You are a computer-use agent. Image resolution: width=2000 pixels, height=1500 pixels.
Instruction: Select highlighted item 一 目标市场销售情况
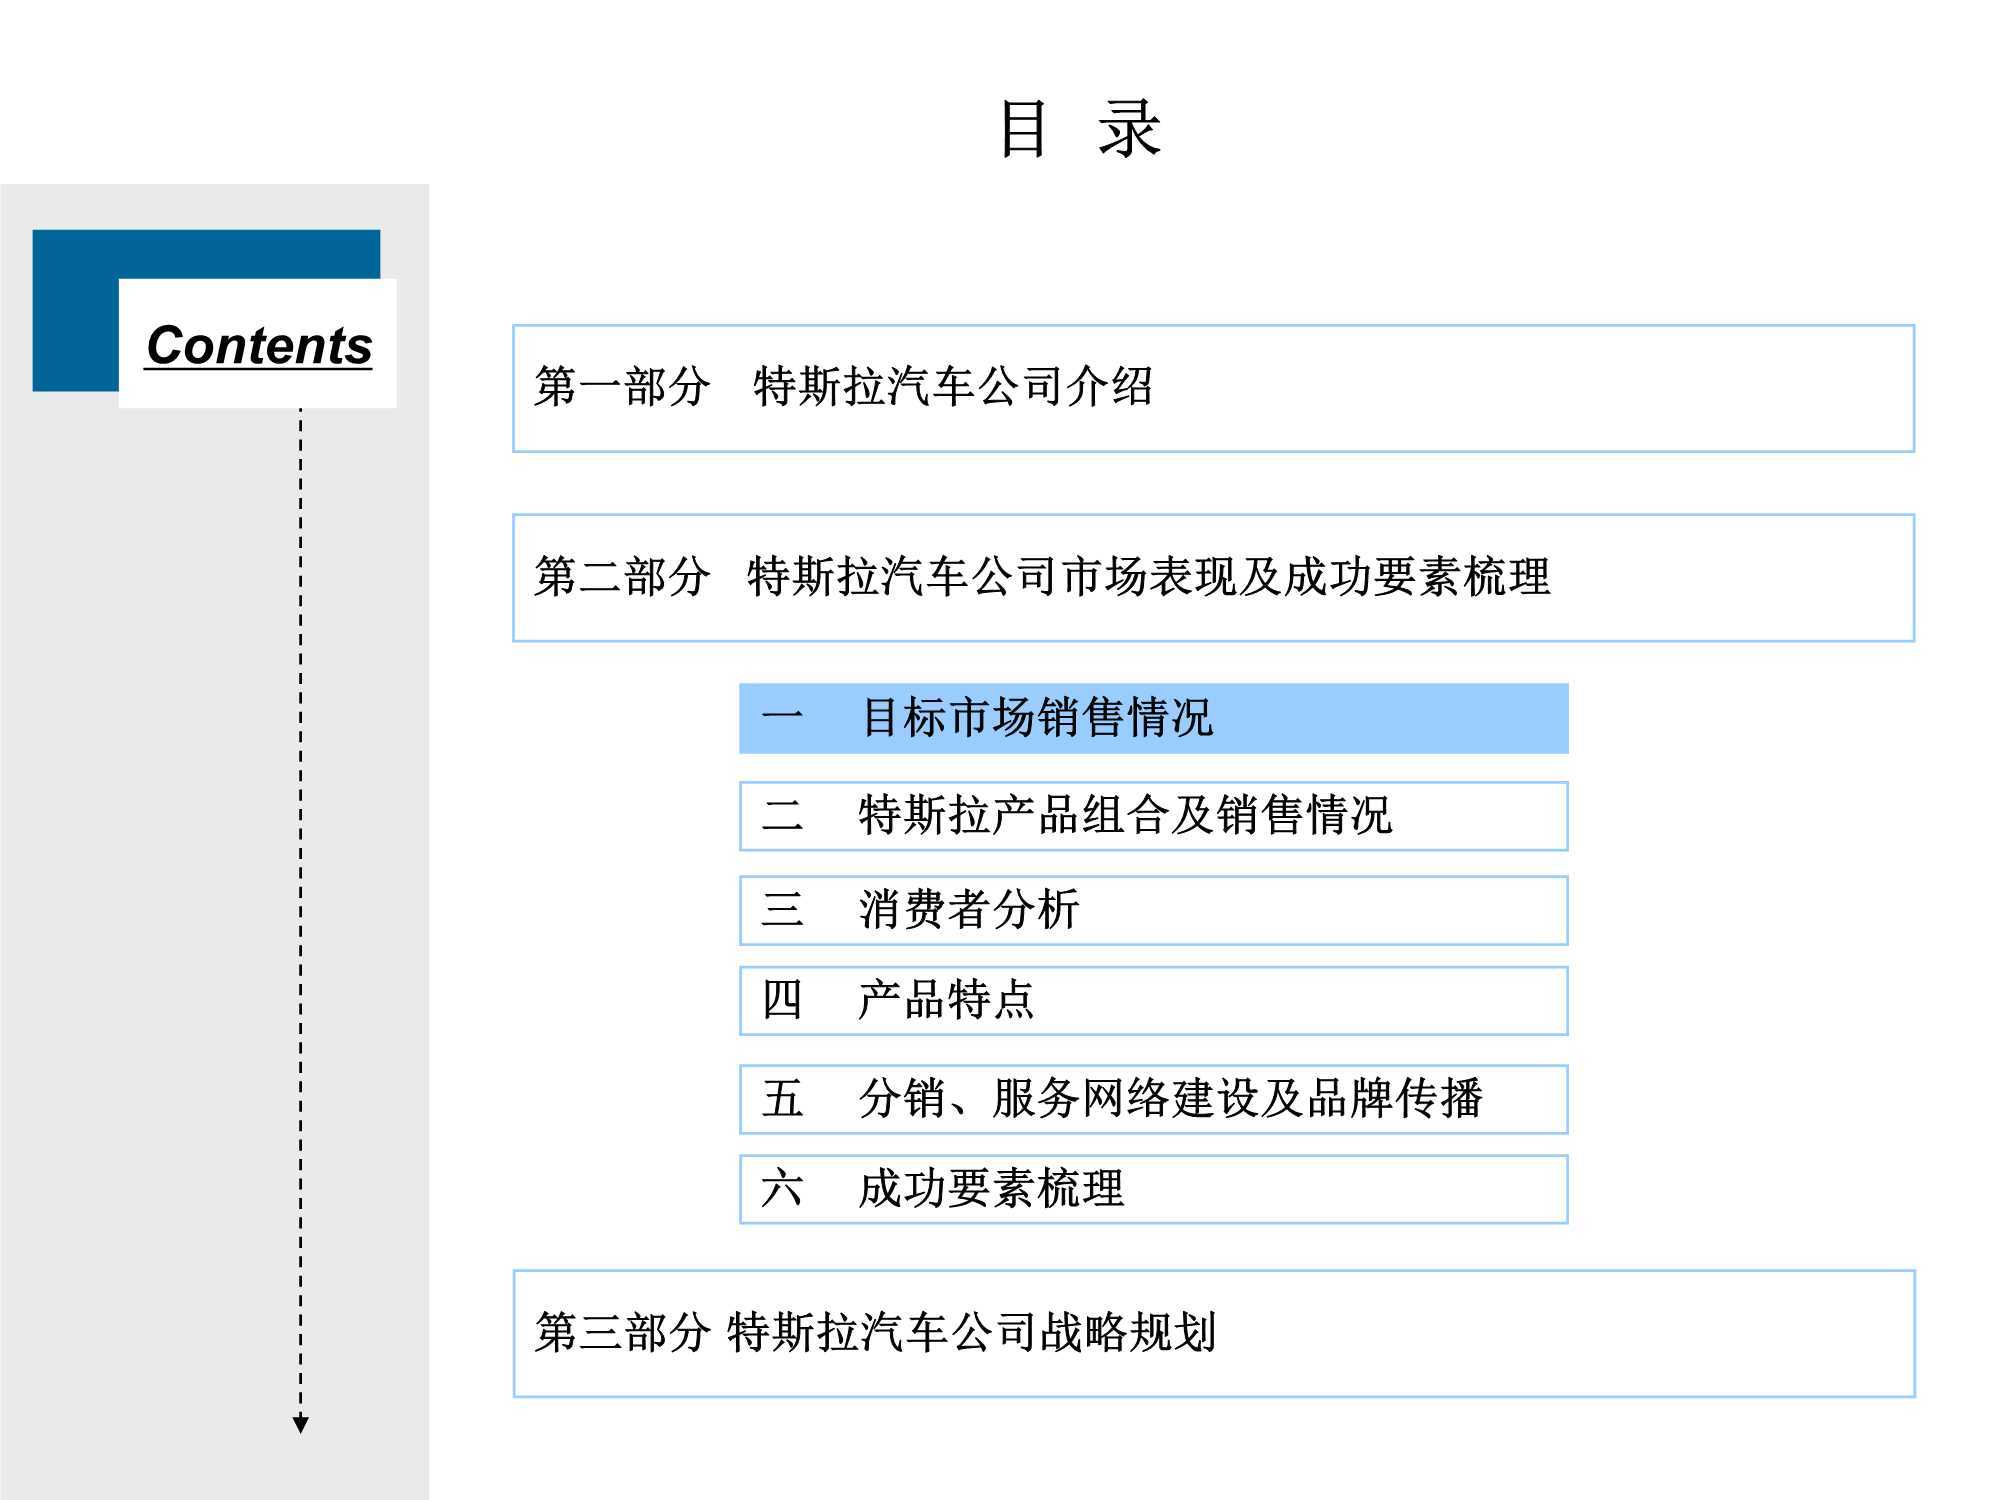click(x=1153, y=718)
